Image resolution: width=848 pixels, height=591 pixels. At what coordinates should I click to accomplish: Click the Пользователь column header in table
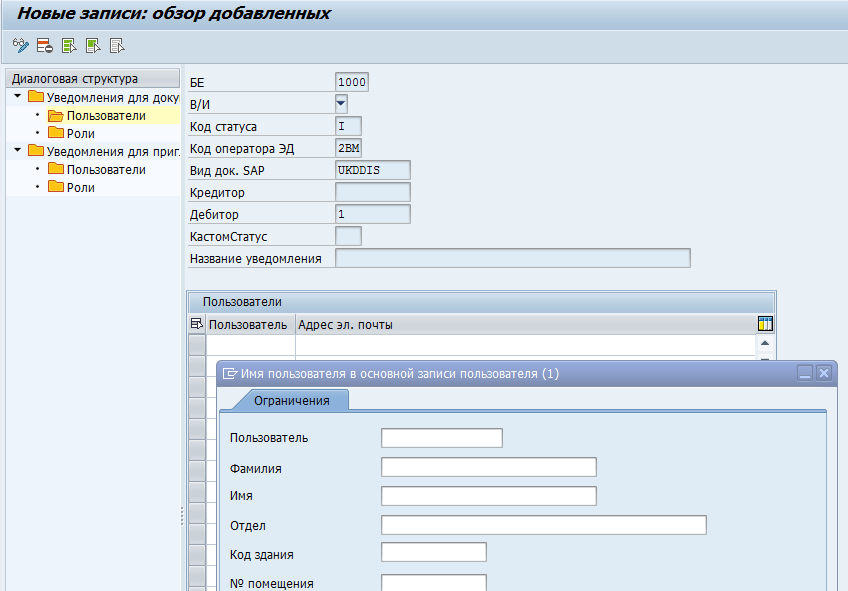(x=248, y=324)
